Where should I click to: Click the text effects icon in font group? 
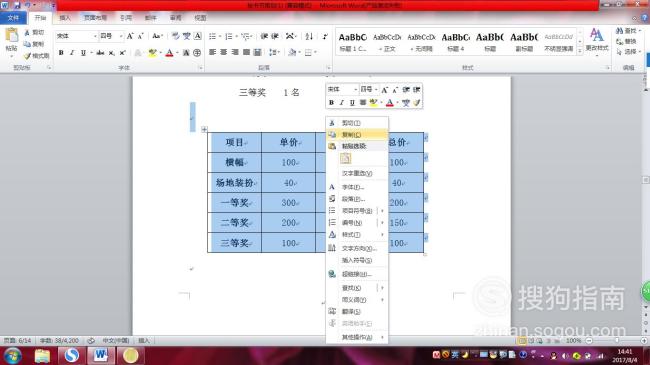pos(138,53)
